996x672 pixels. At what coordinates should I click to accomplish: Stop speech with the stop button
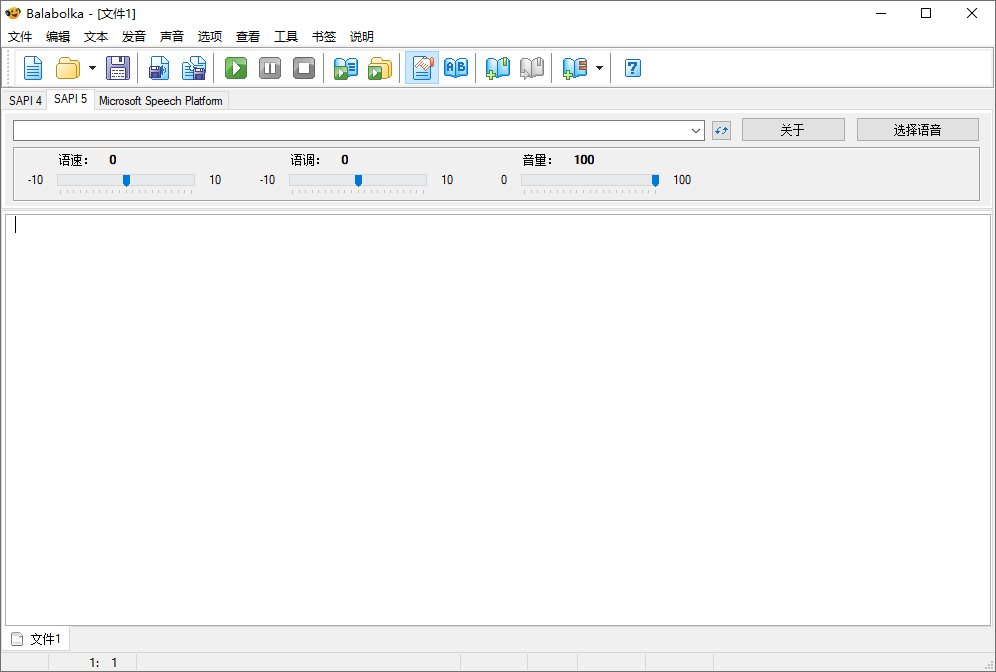(x=304, y=68)
